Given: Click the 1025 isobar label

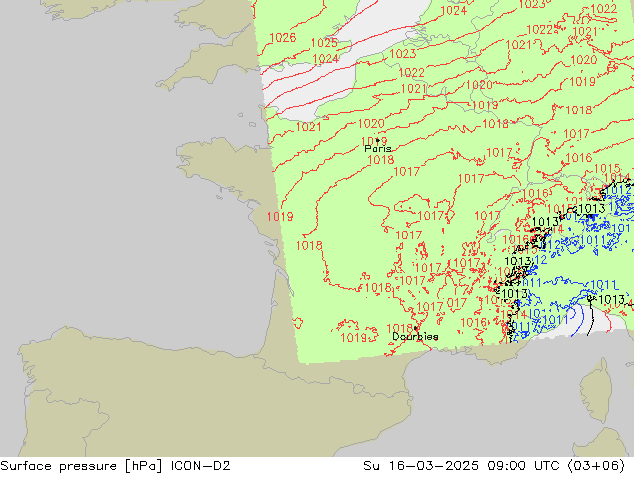Looking at the screenshot, I should [x=324, y=43].
